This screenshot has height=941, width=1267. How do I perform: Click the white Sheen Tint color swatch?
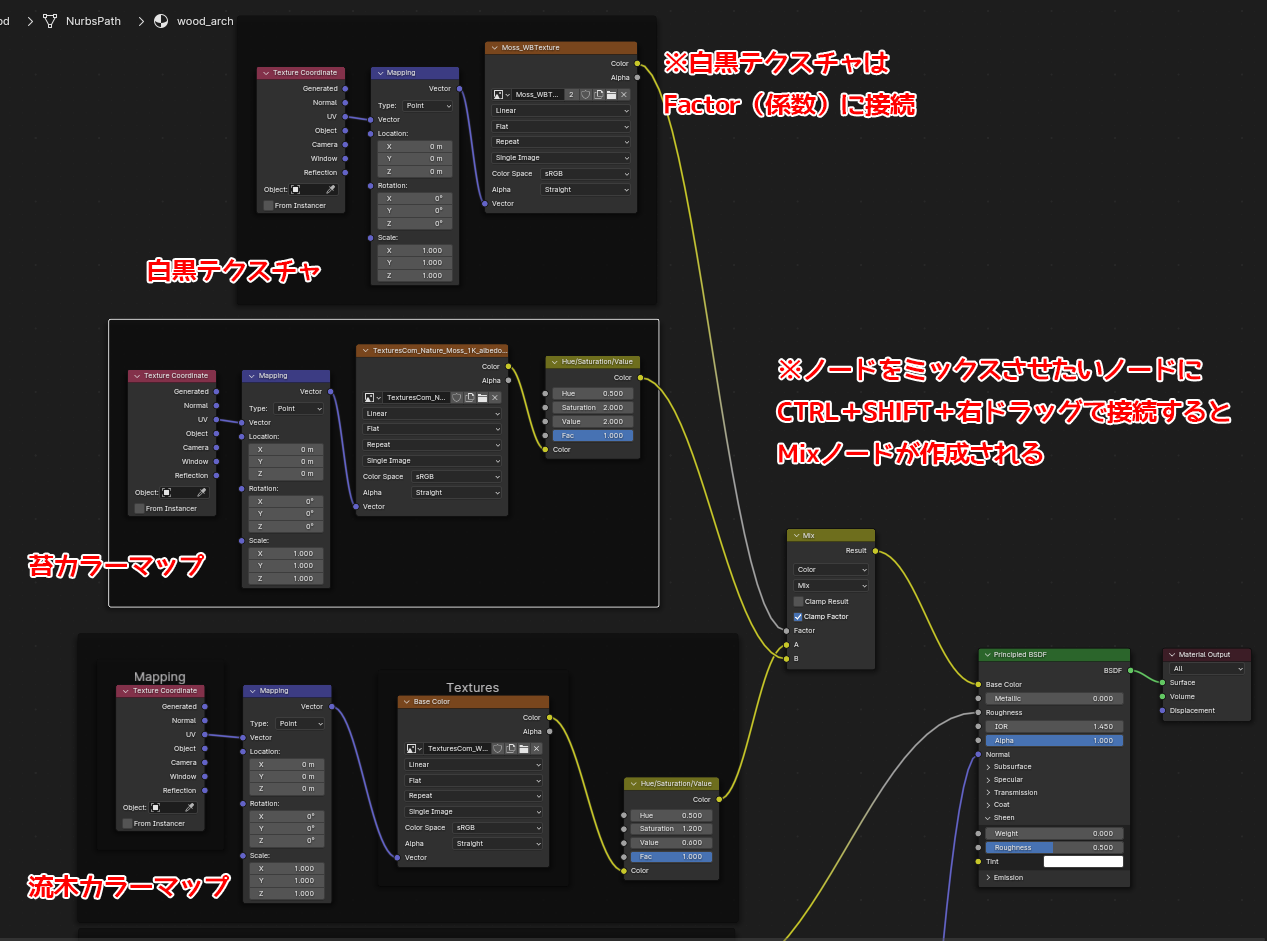(1083, 861)
